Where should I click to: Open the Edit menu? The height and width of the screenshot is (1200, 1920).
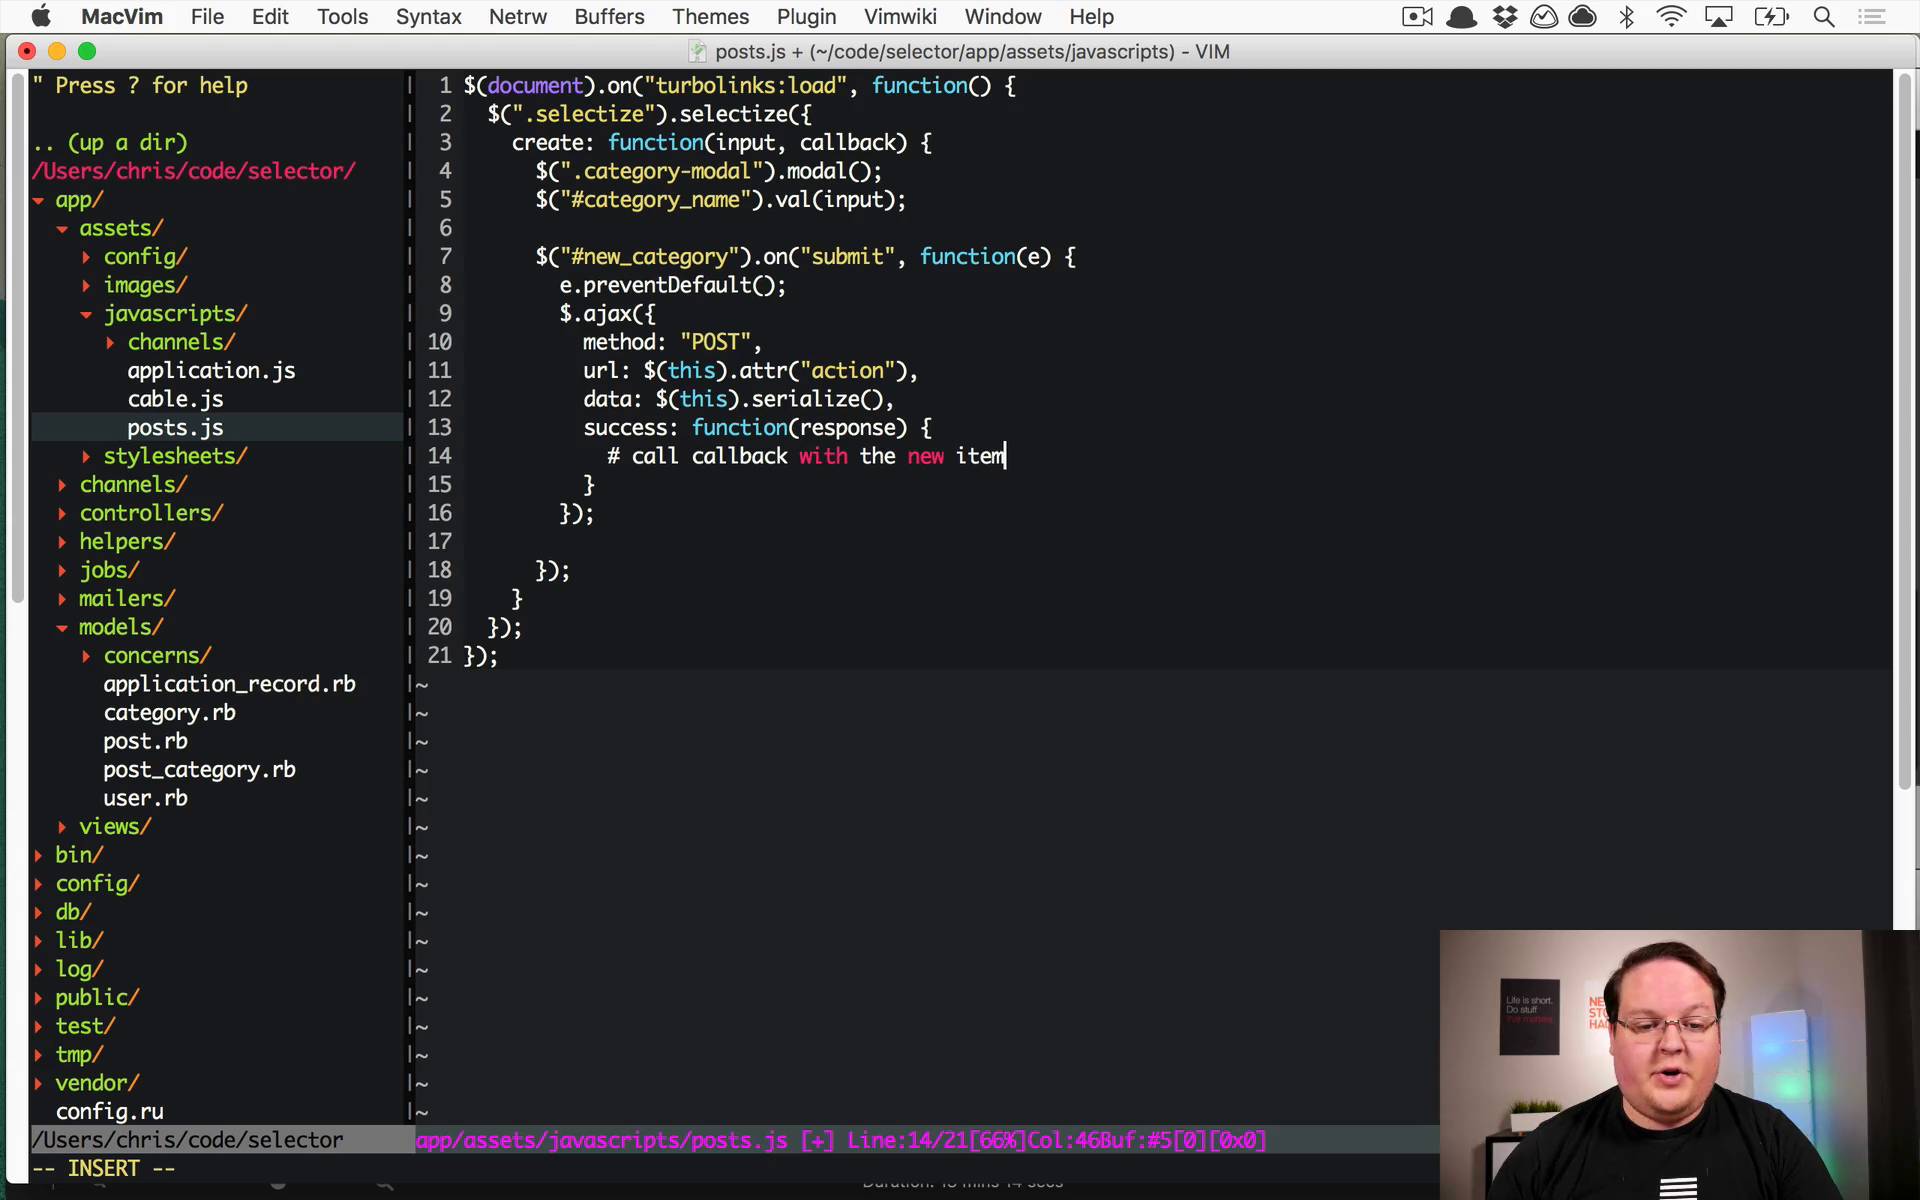coord(270,16)
